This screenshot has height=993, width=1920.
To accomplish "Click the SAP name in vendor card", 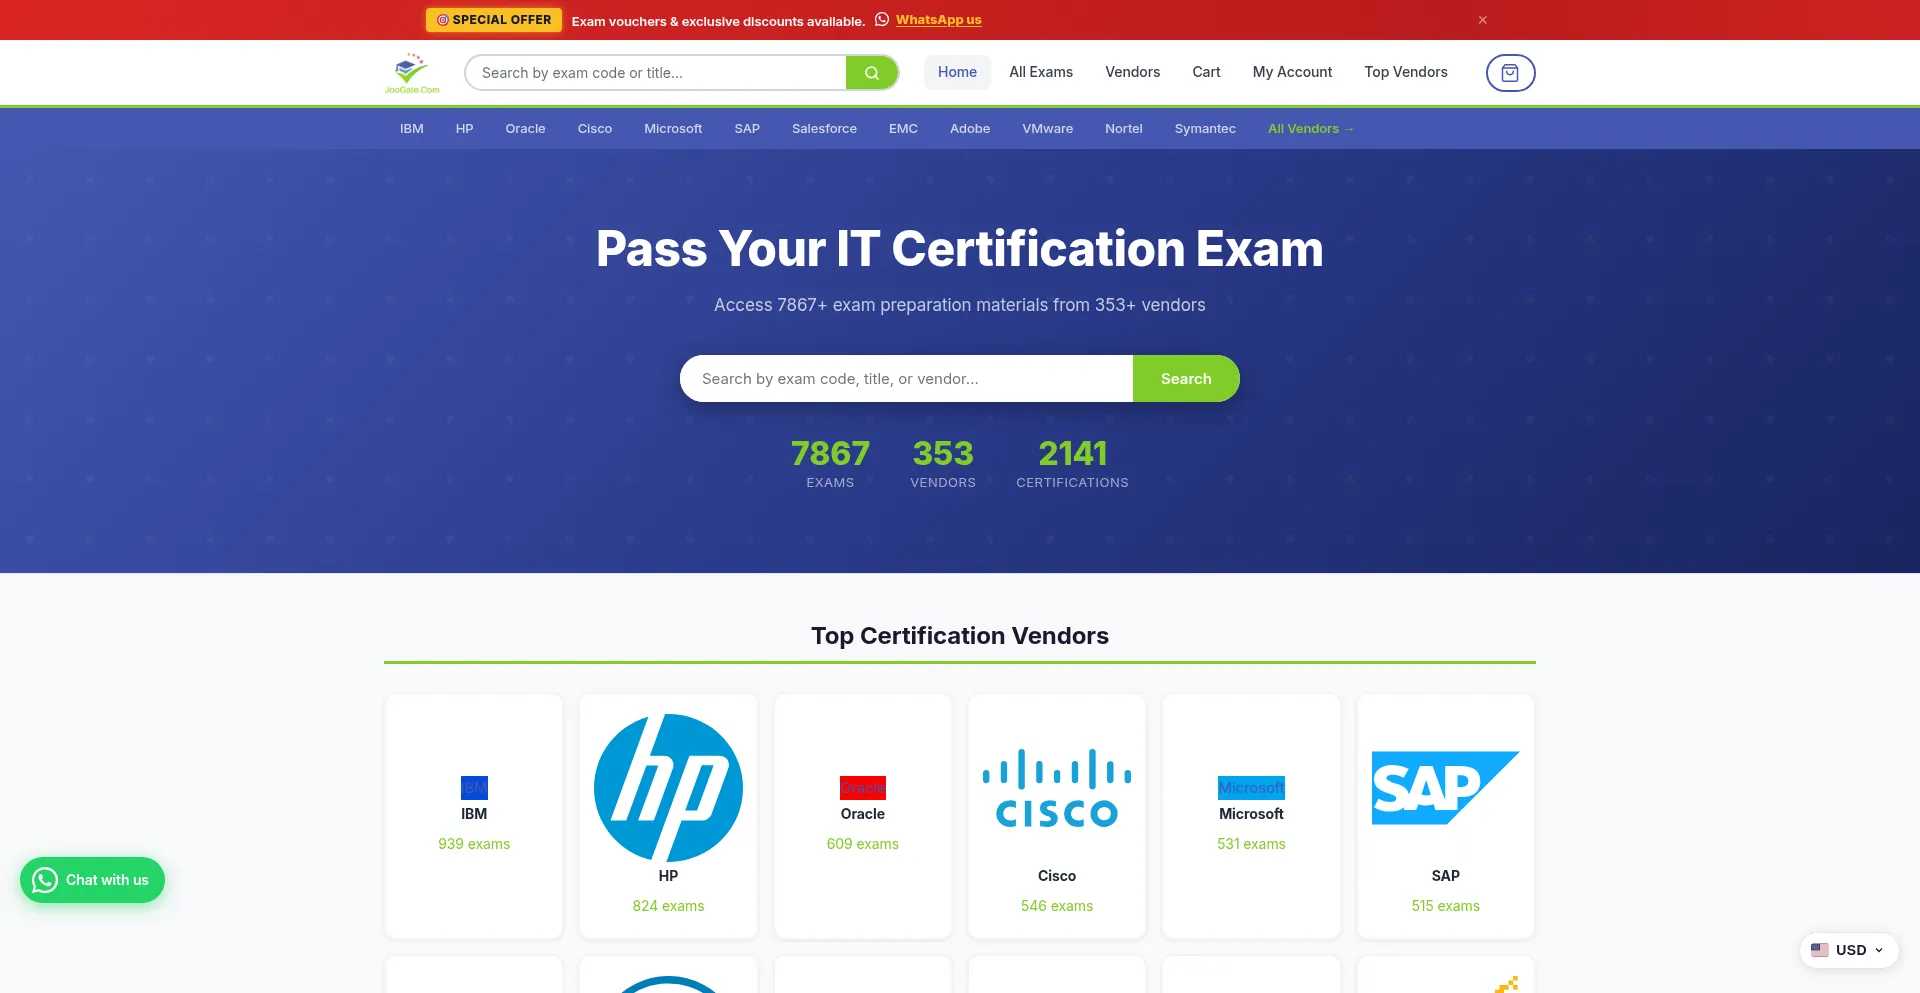I will point(1445,876).
